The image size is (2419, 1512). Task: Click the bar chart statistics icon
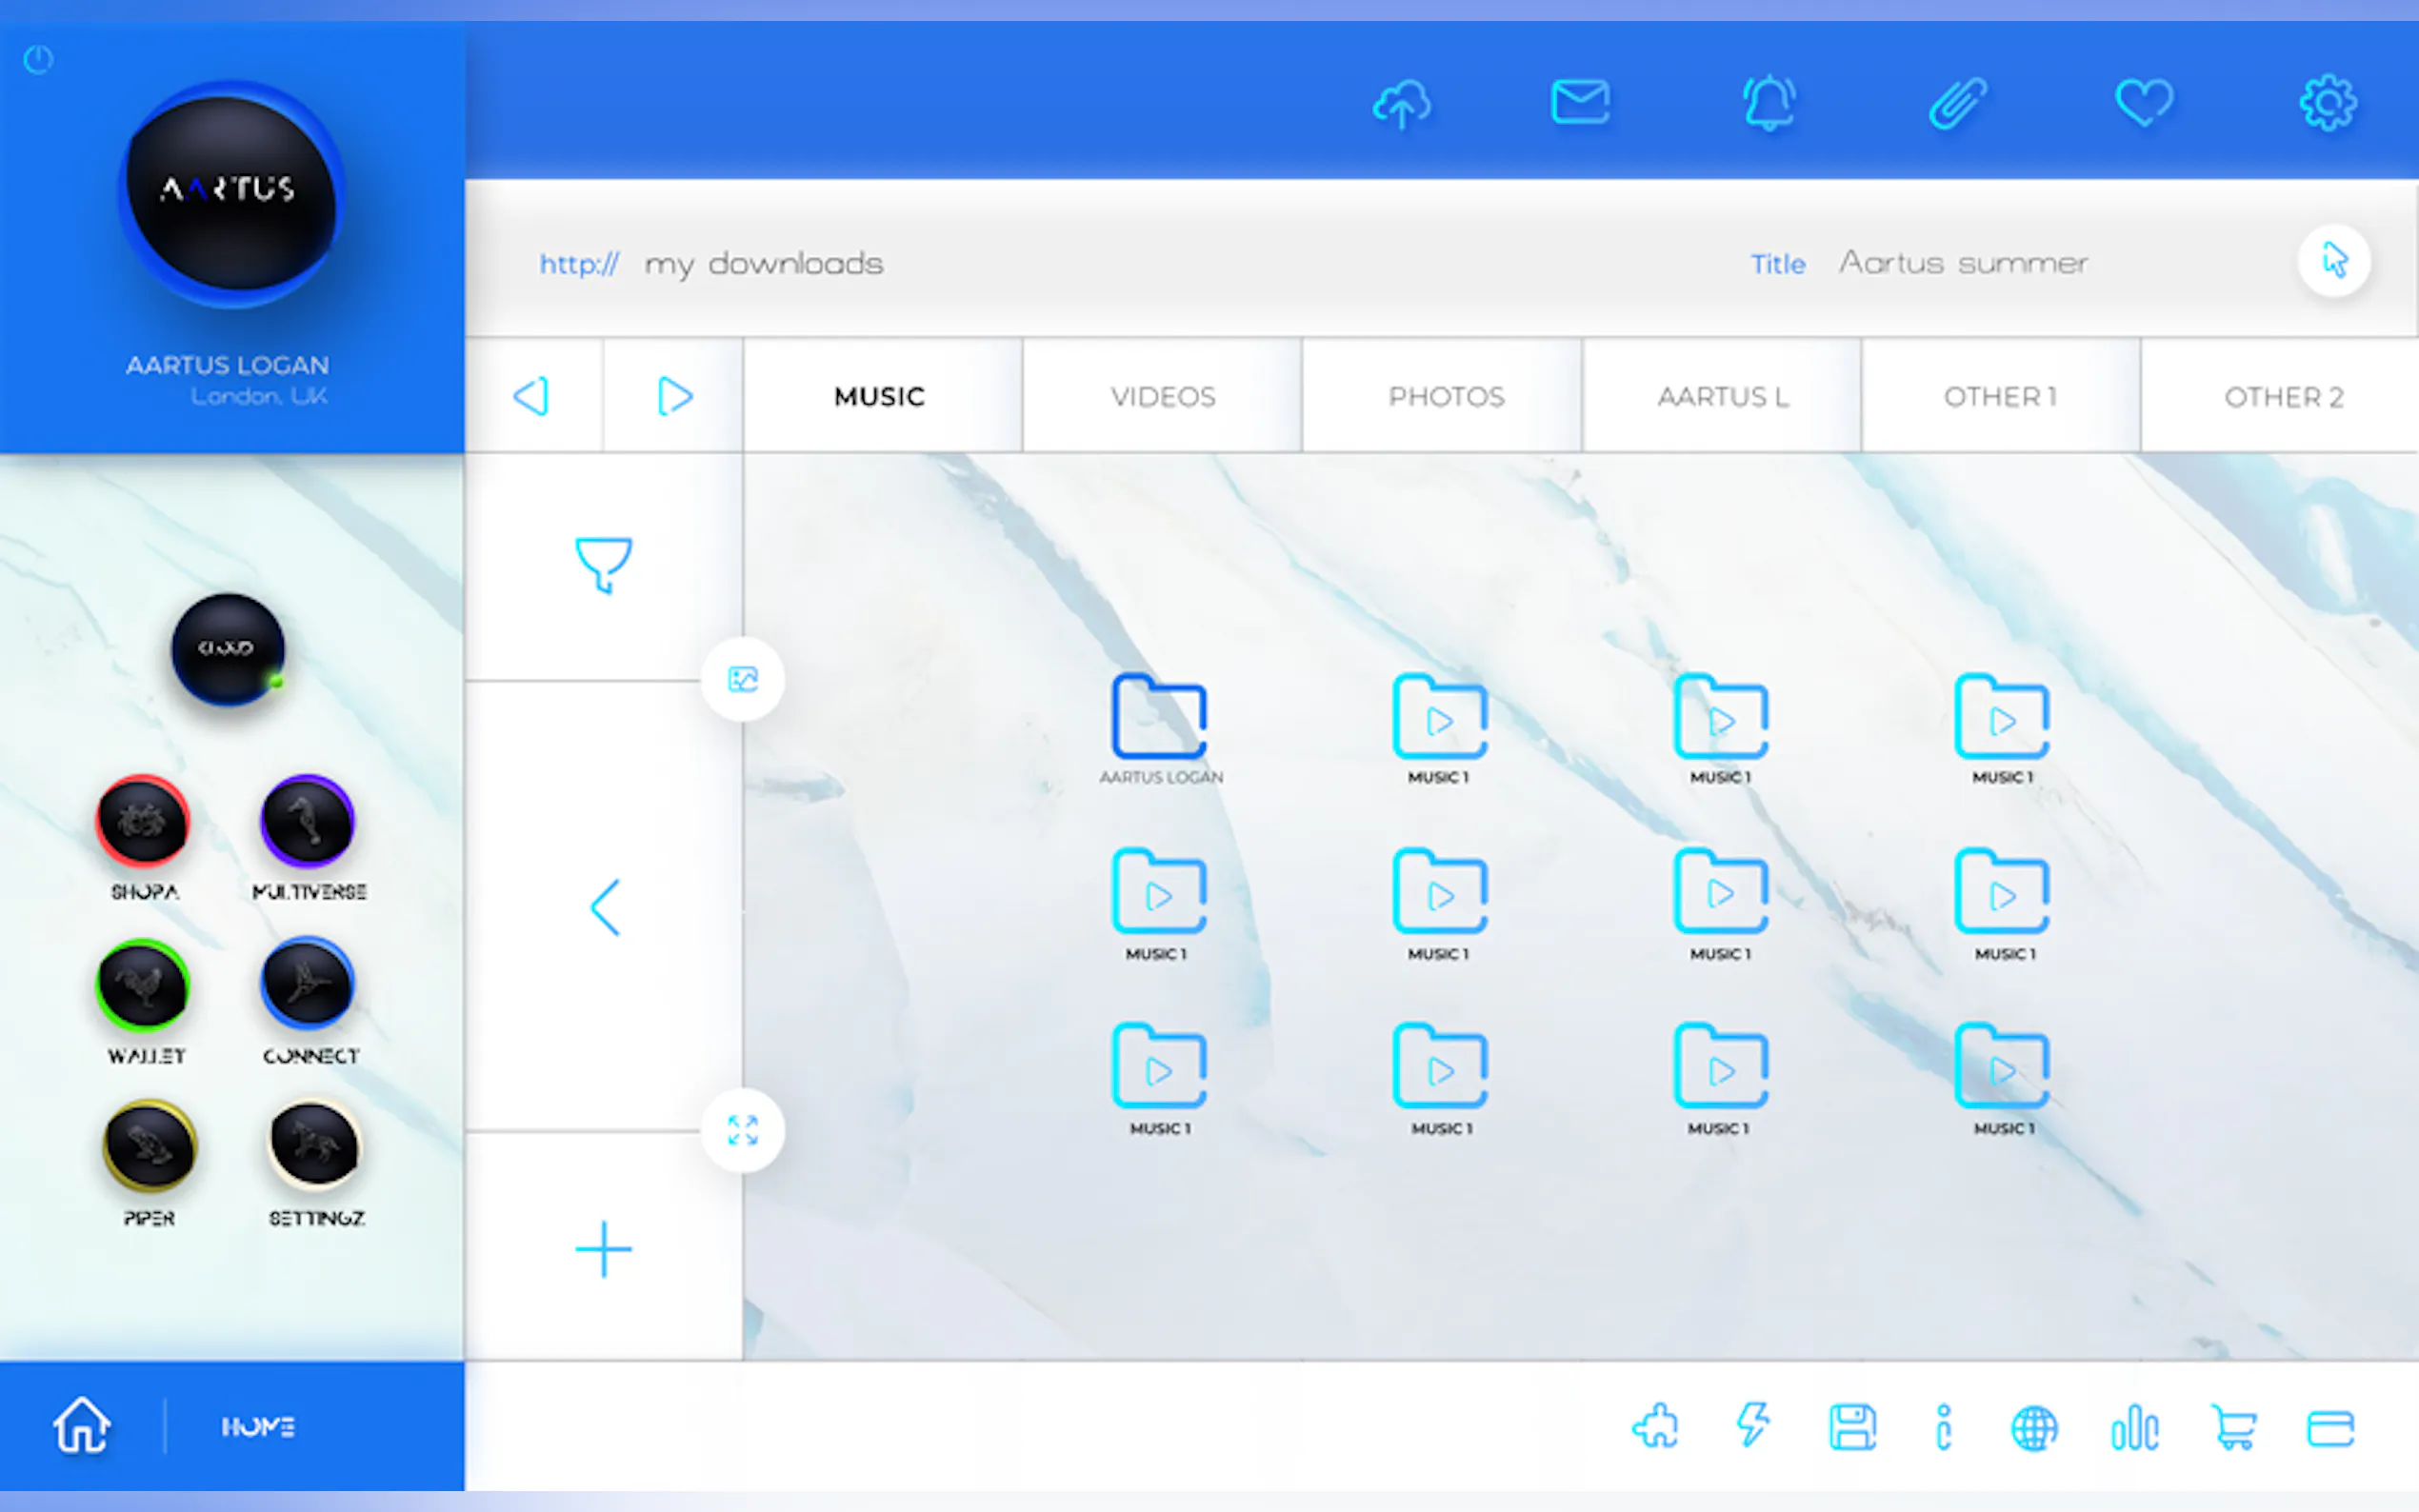click(x=2134, y=1427)
